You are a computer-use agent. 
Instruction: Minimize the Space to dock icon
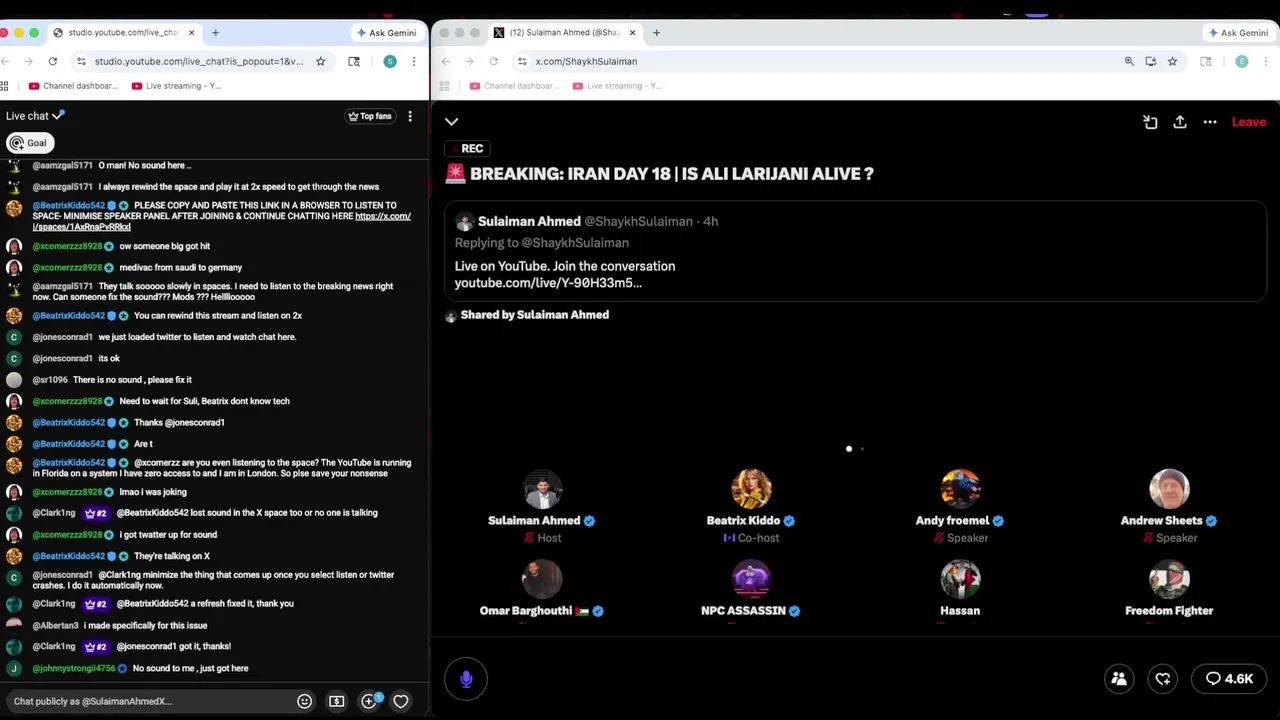[1150, 122]
